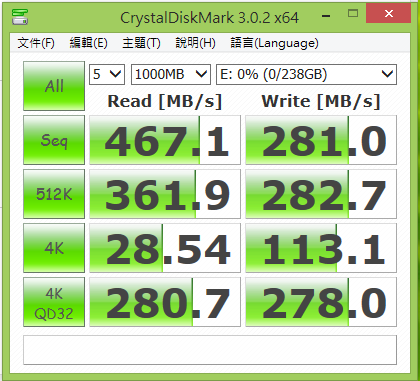Image resolution: width=420 pixels, height=381 pixels.
Task: Start the 512K benchmark test
Action: pos(54,194)
